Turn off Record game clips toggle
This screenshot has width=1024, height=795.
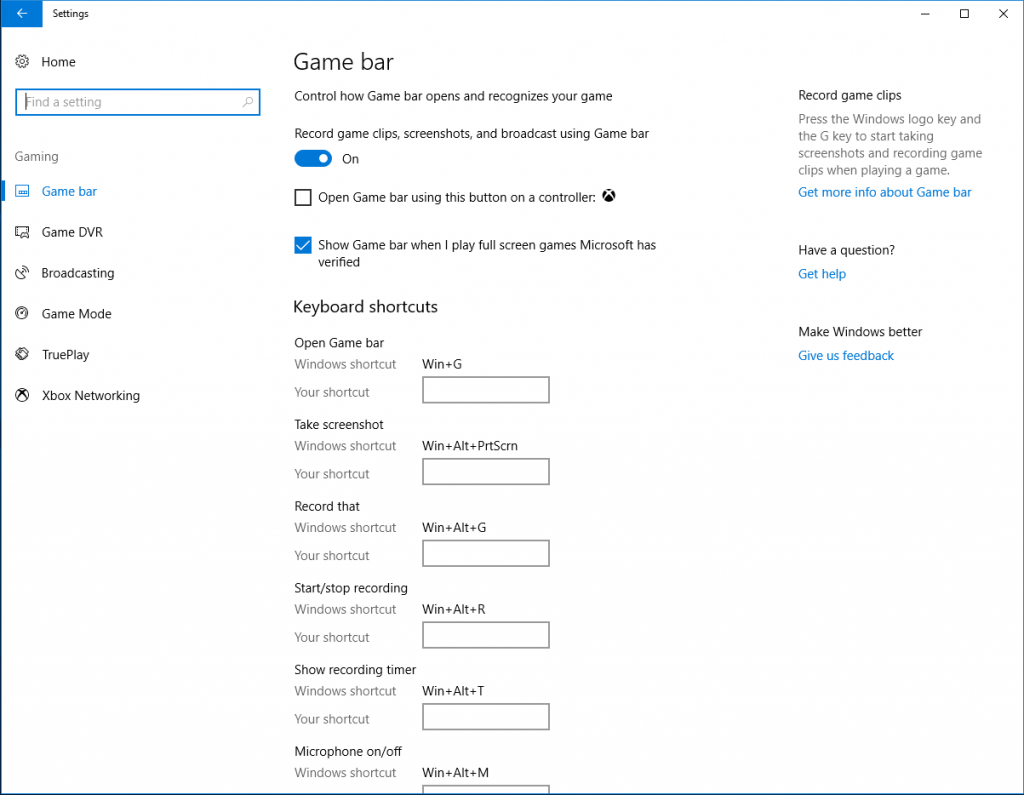tap(313, 158)
